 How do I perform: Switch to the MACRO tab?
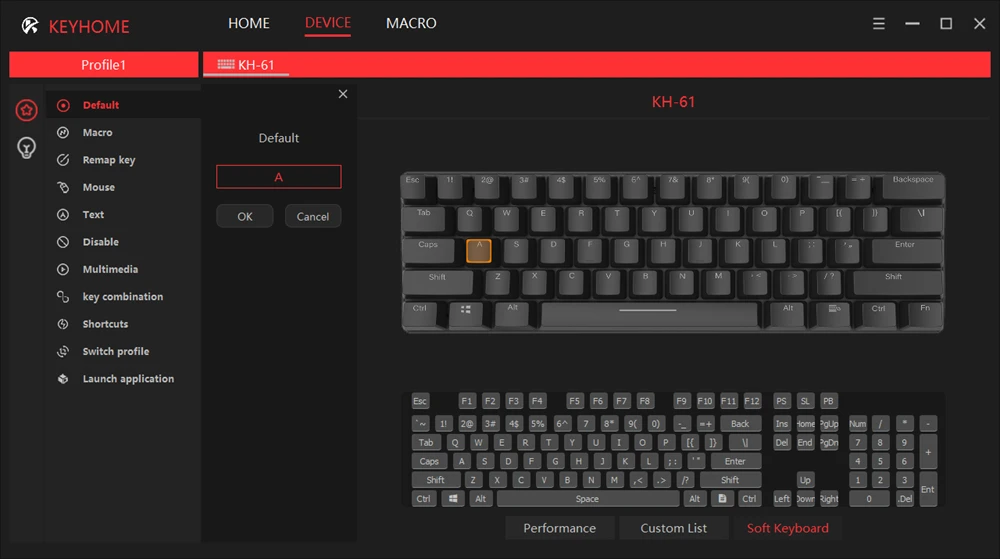point(411,24)
